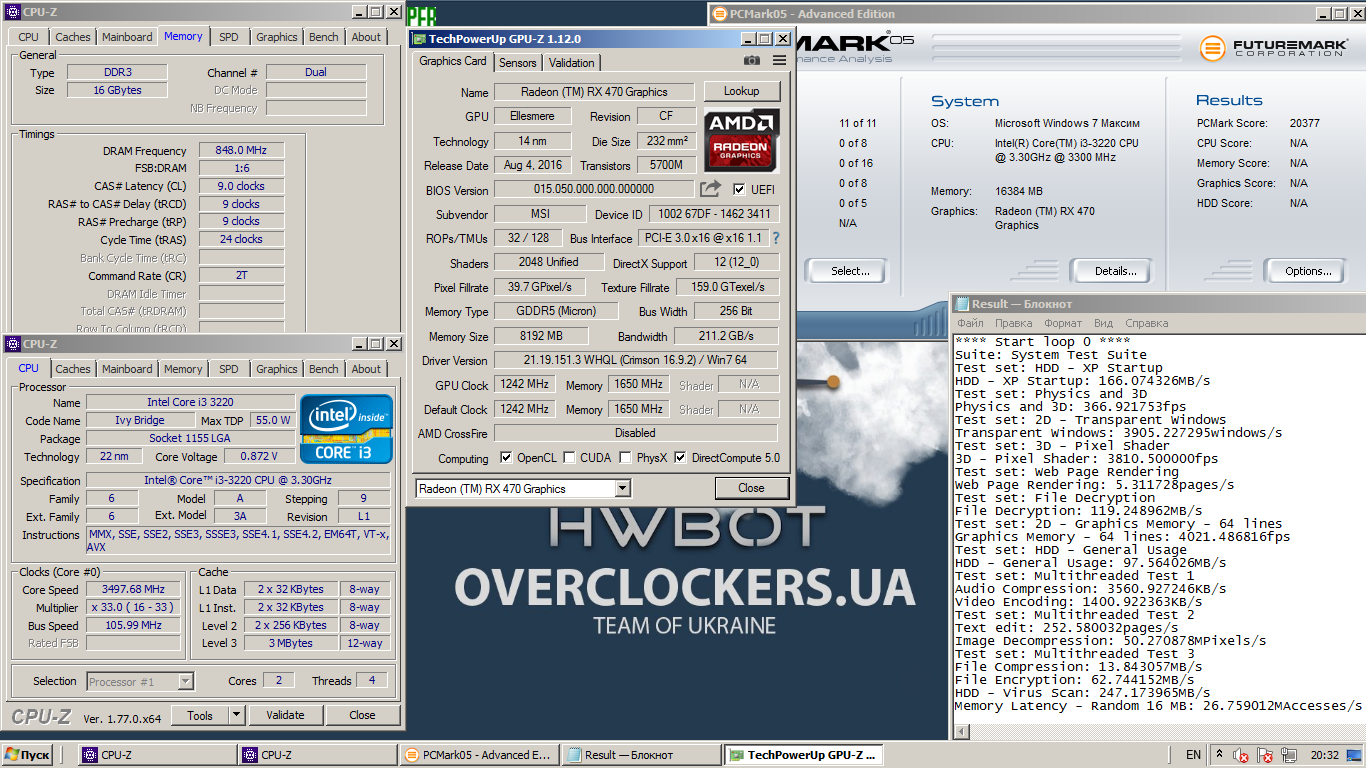Screen dimensions: 1366x768
Task: Open the GPU-Z hamburger menu icon
Action: point(779,61)
